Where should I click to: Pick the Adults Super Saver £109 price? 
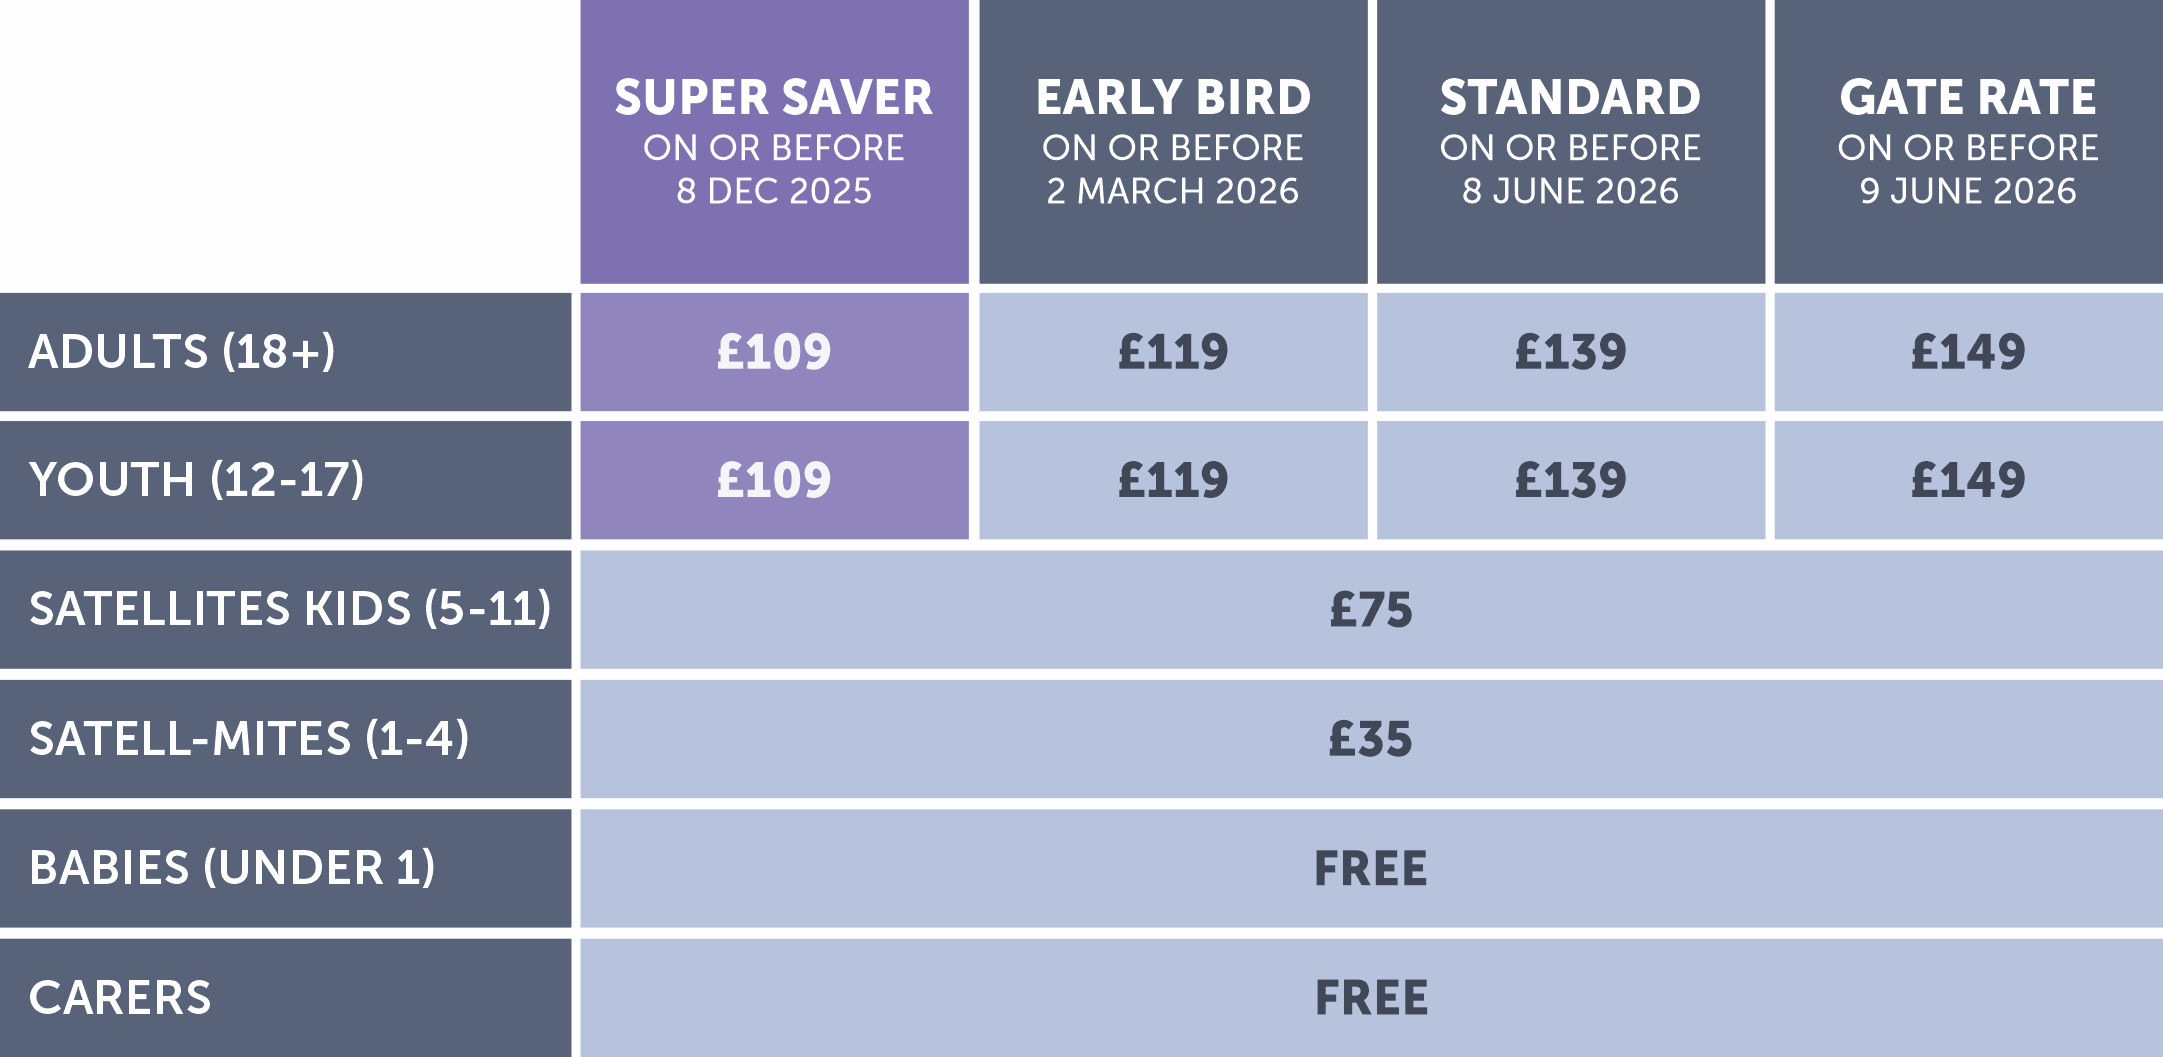[x=774, y=352]
